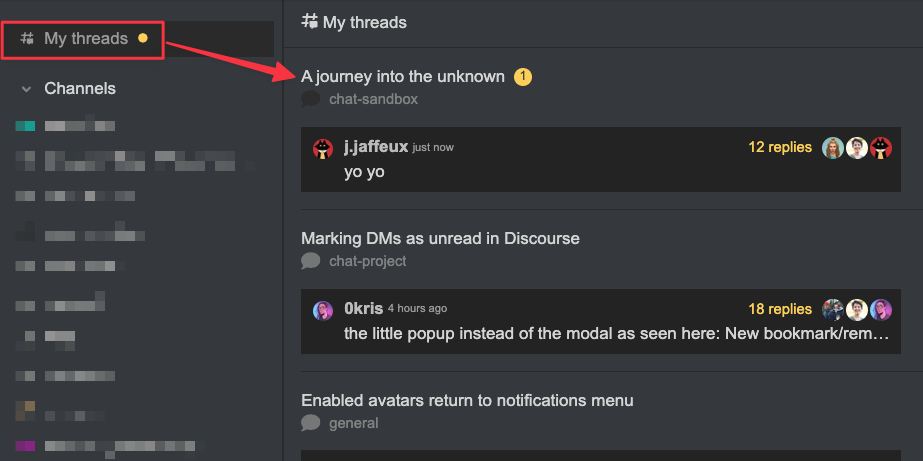
Task: Click the chat bubble icon next to chat-sandbox
Action: point(311,99)
